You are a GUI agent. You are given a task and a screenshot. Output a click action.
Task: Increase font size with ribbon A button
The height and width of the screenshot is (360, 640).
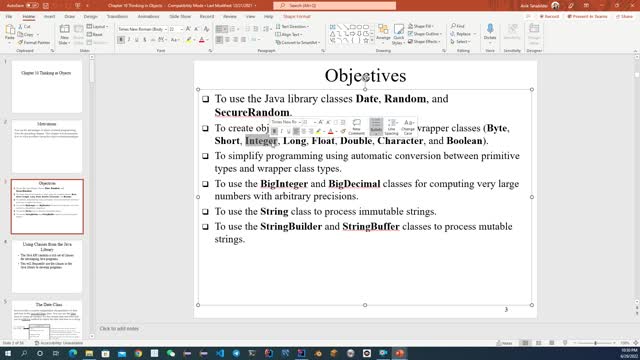[x=188, y=29]
